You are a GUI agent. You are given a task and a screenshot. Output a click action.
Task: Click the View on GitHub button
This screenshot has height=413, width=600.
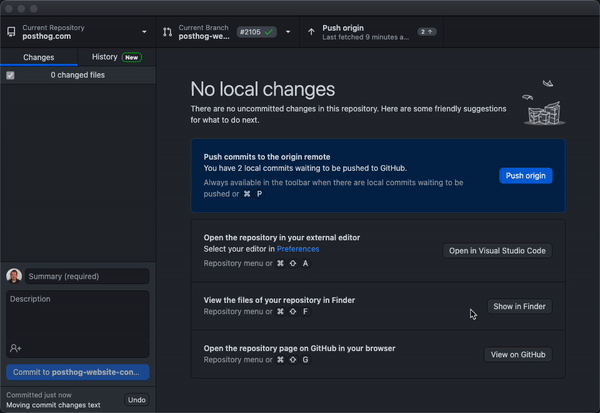pos(519,354)
